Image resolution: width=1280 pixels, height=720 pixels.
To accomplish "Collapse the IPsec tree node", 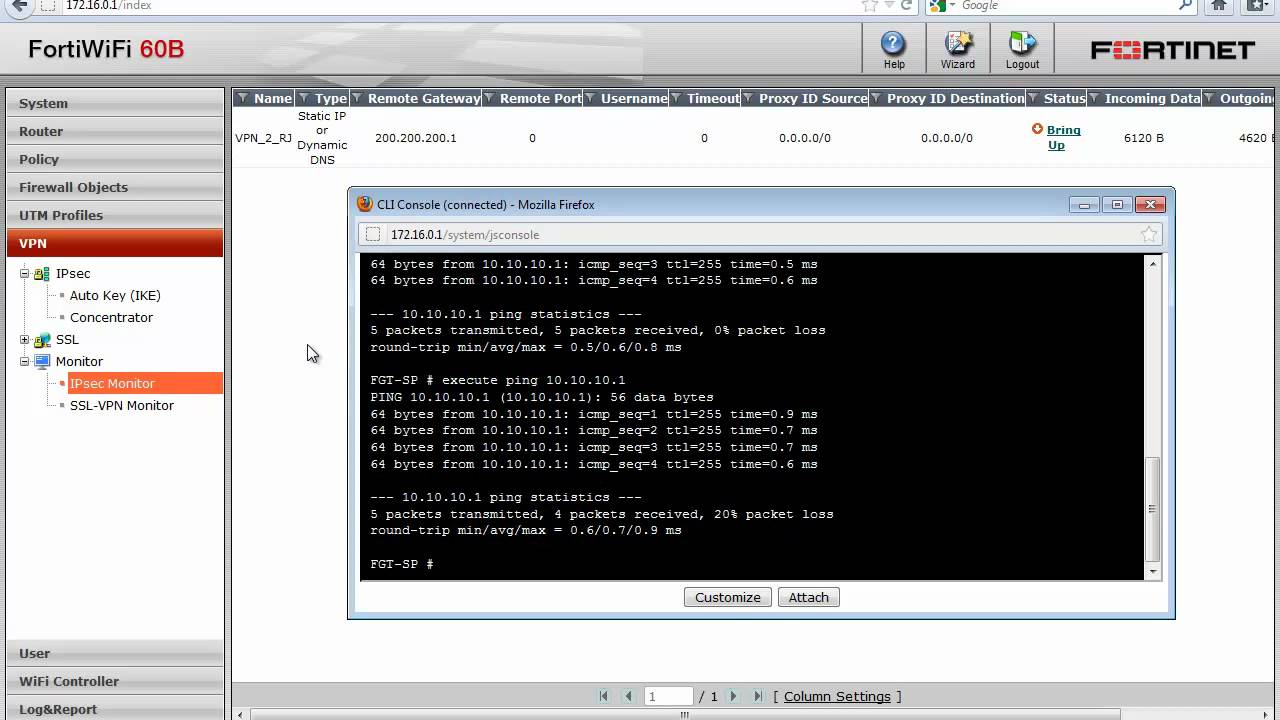I will click(25, 273).
